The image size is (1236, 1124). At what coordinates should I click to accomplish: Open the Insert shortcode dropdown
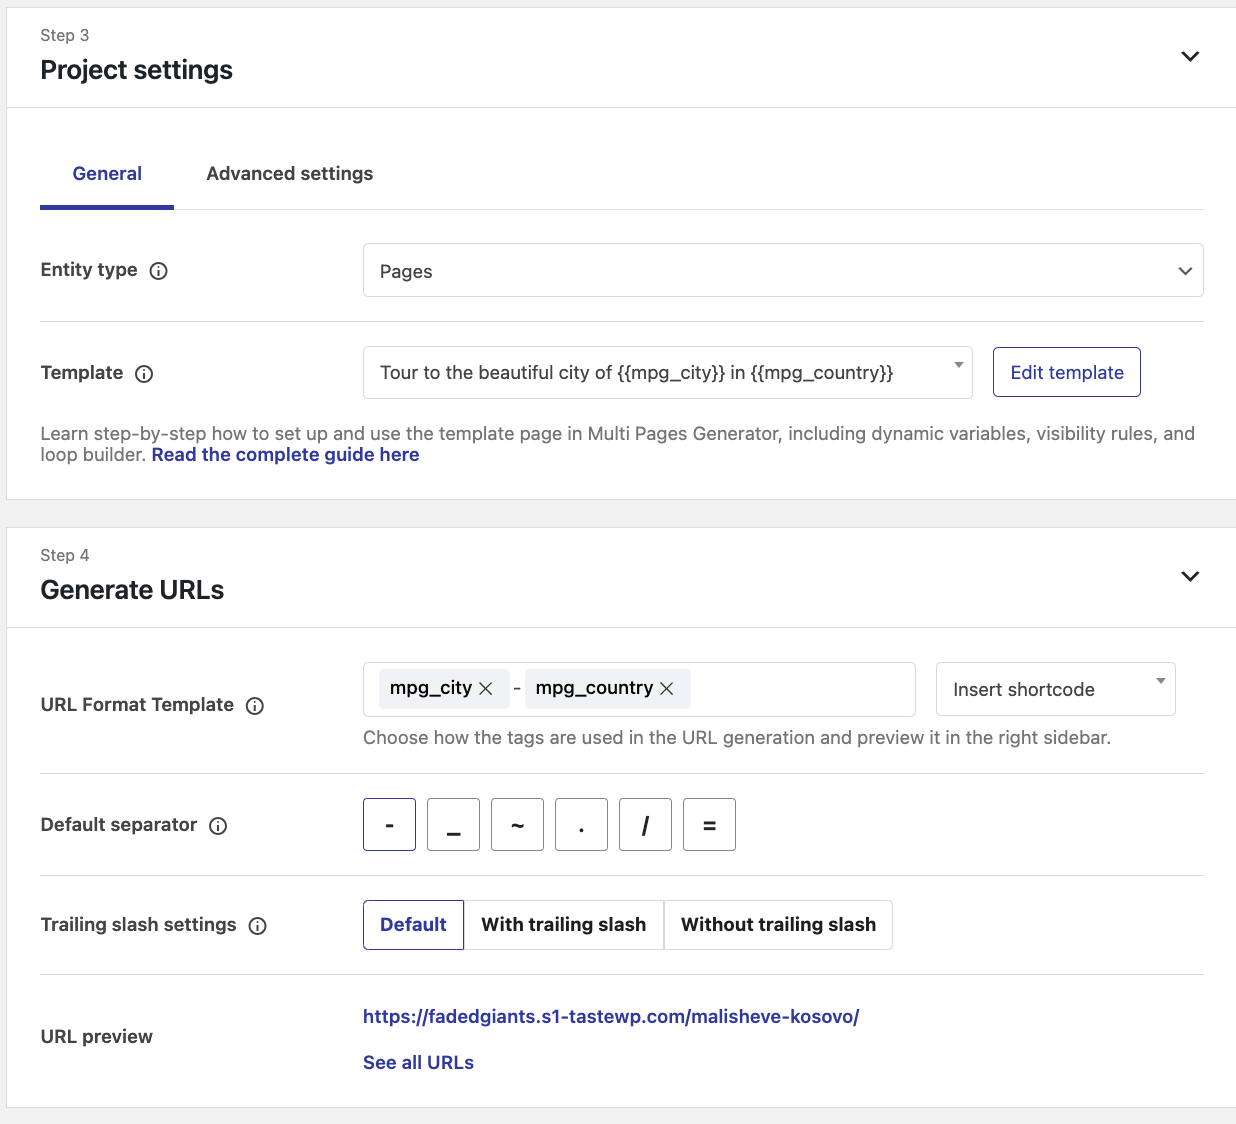[x=1055, y=690]
